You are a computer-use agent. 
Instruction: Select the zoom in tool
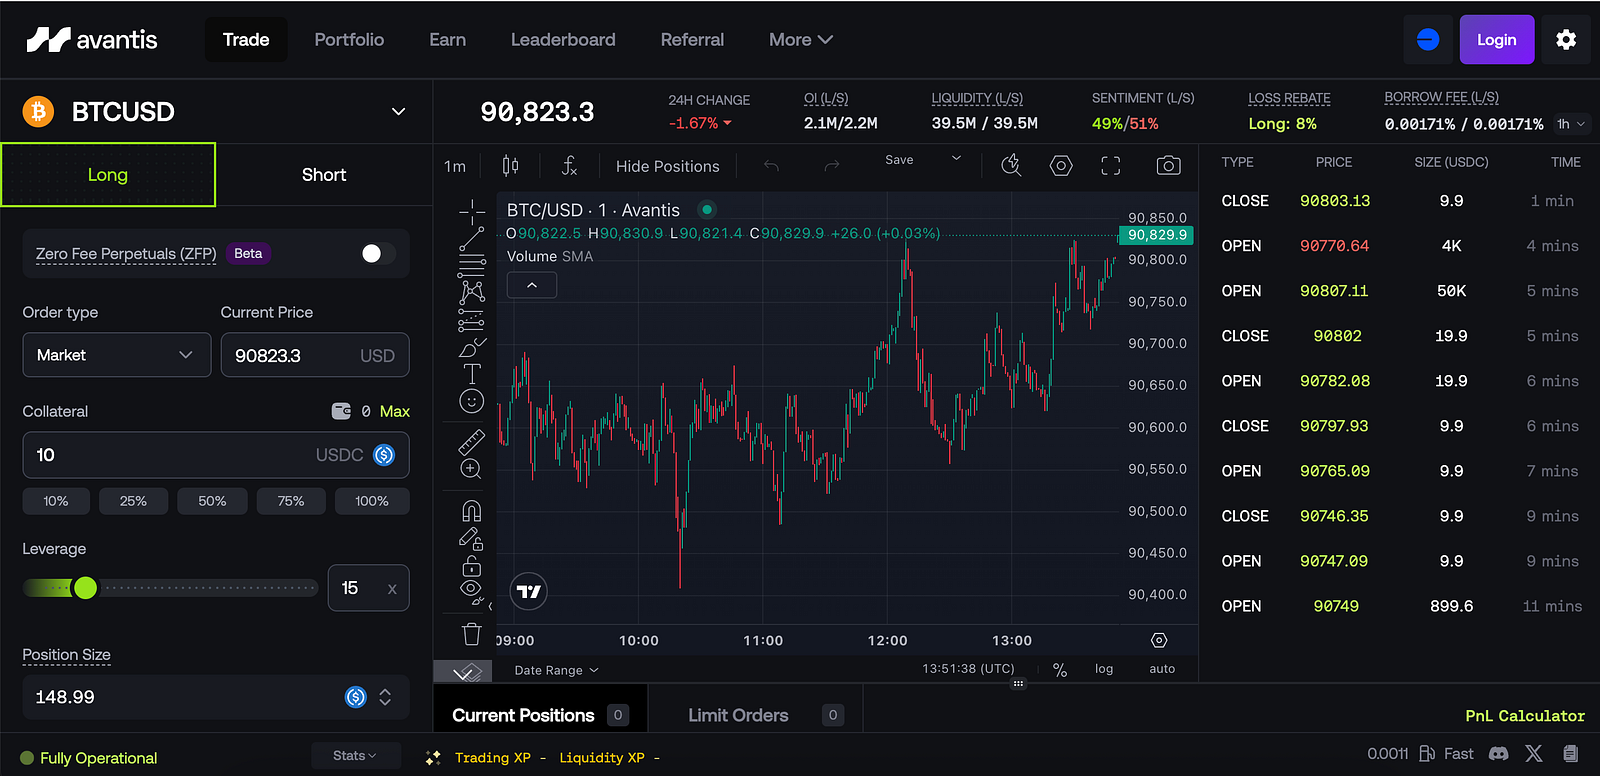pyautogui.click(x=472, y=469)
